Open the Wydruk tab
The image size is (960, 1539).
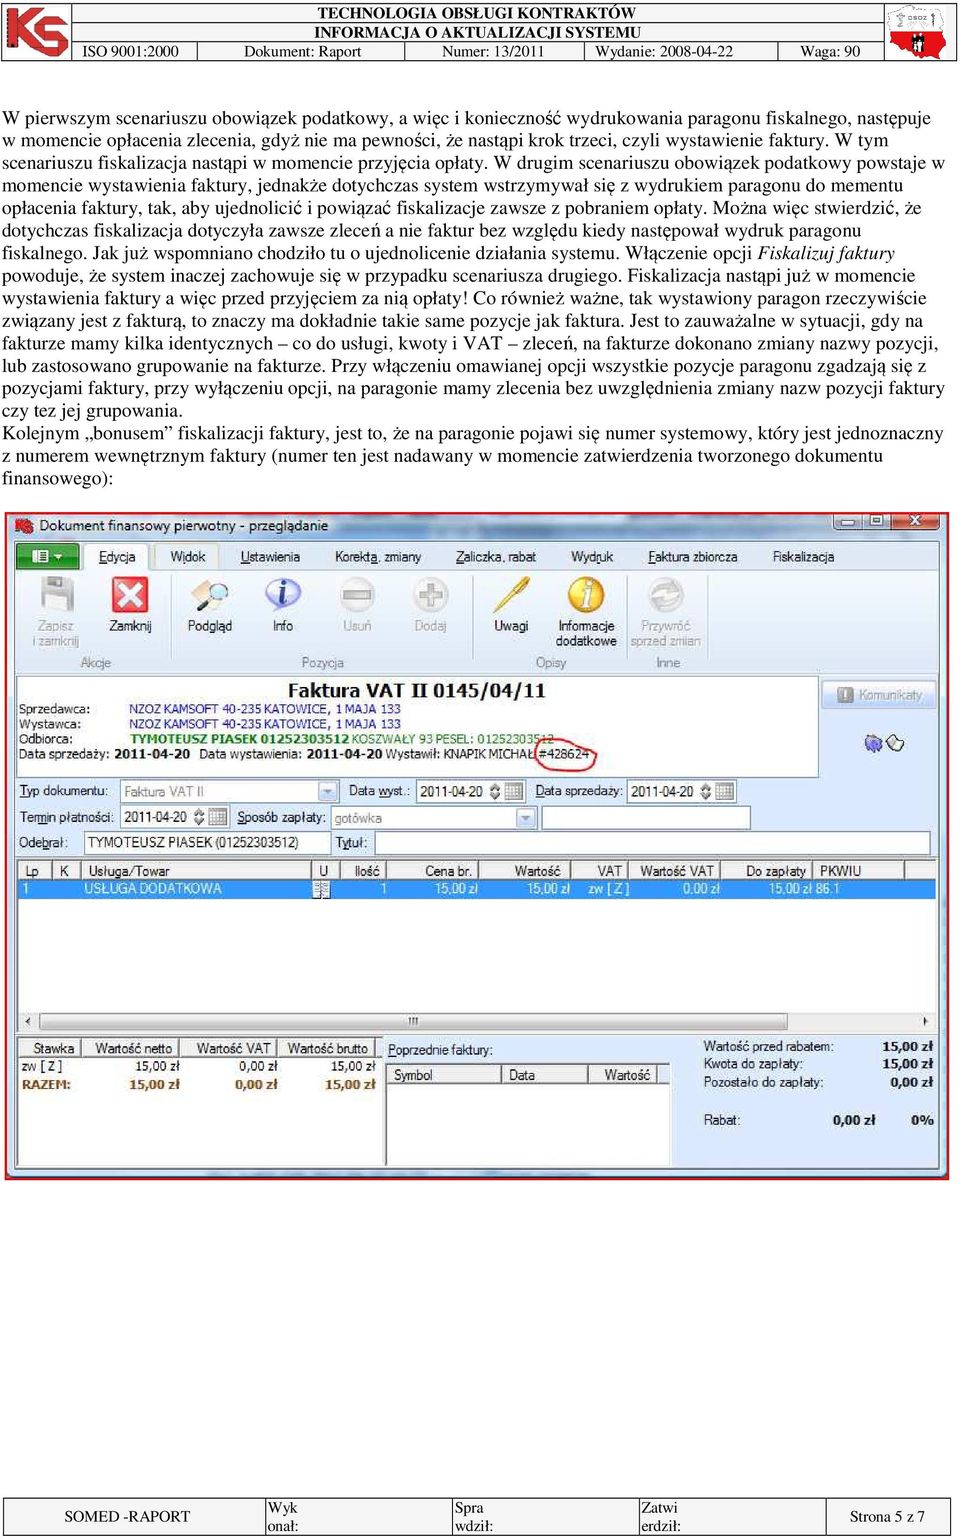[x=592, y=557]
